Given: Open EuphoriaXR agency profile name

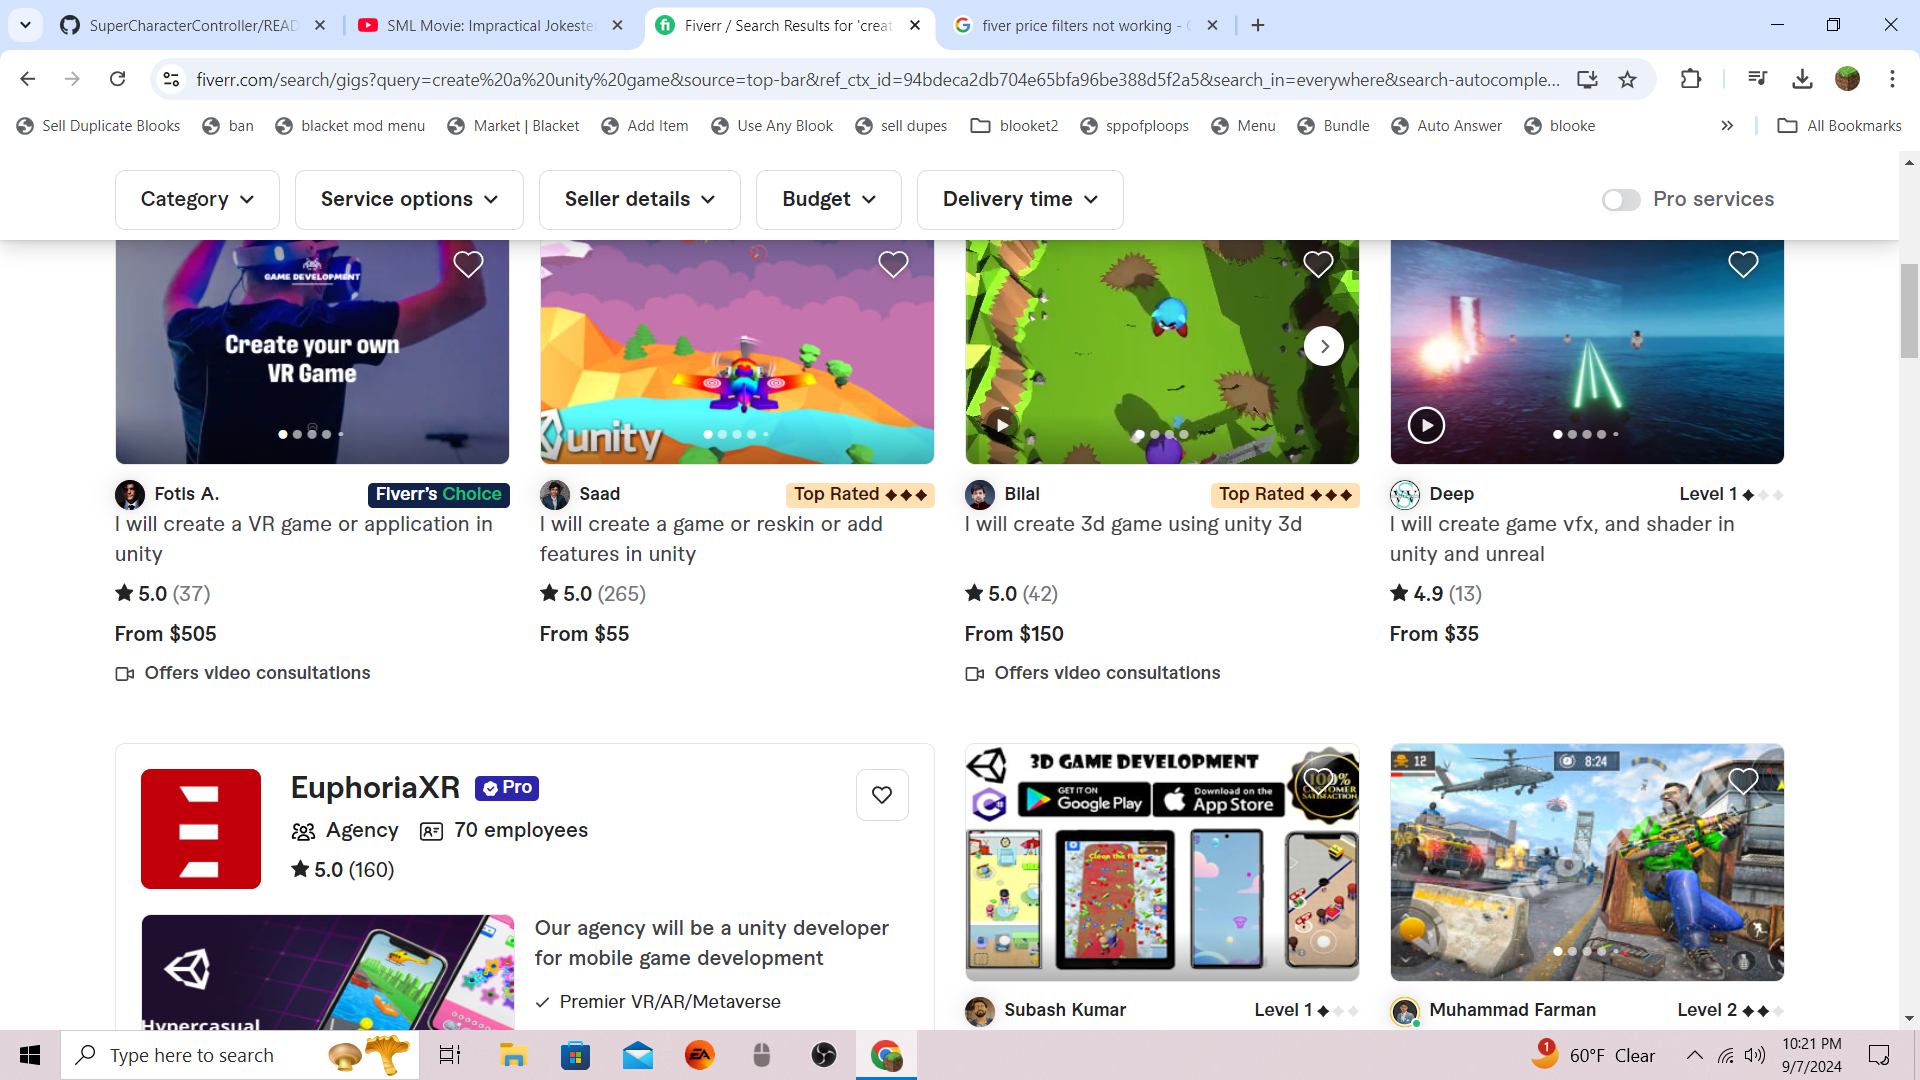Looking at the screenshot, I should pyautogui.click(x=375, y=788).
